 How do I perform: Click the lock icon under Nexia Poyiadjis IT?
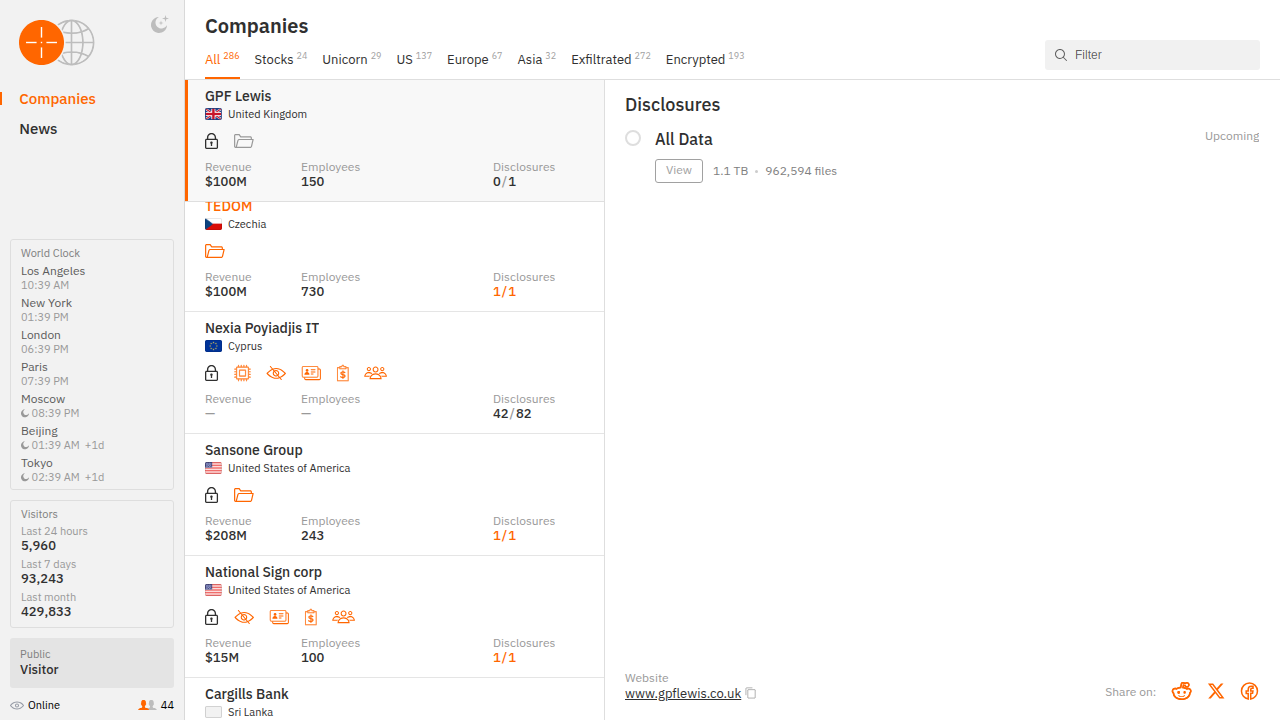tap(211, 373)
